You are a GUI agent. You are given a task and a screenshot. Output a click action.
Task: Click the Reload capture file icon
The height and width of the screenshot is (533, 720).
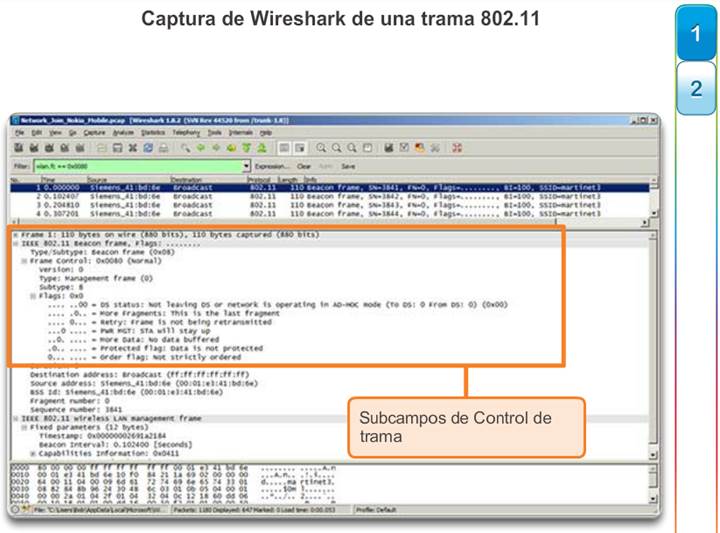(x=148, y=148)
